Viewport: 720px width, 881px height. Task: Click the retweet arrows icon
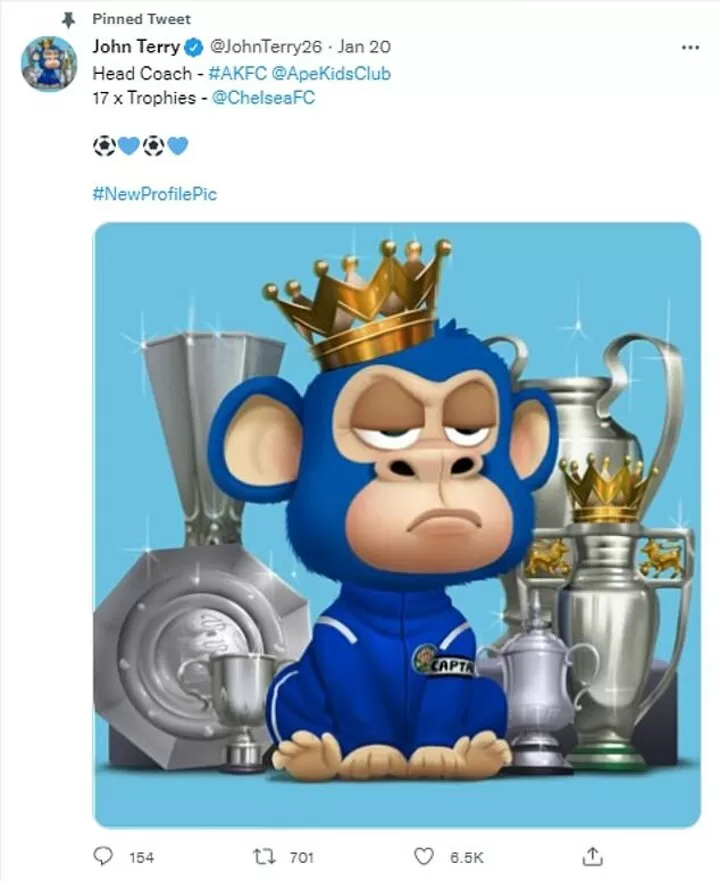[265, 856]
